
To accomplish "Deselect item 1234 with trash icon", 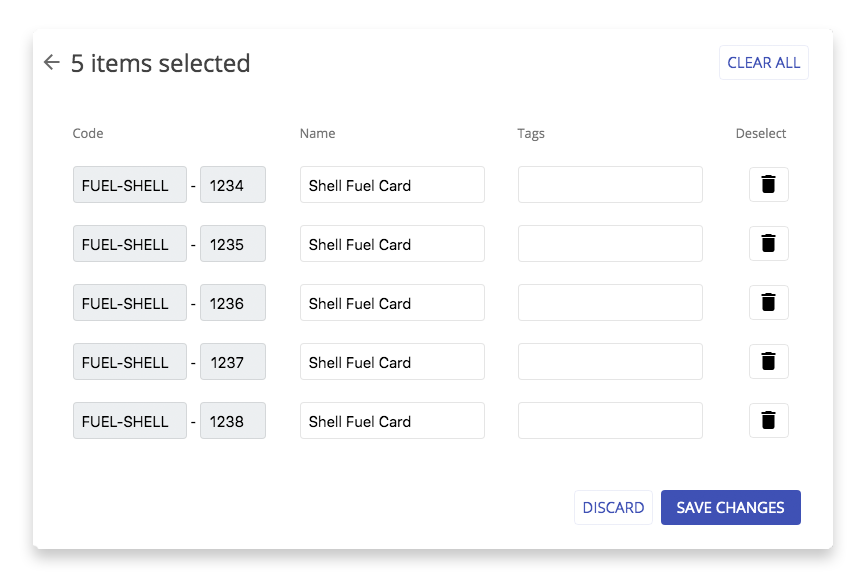I will 769,184.
